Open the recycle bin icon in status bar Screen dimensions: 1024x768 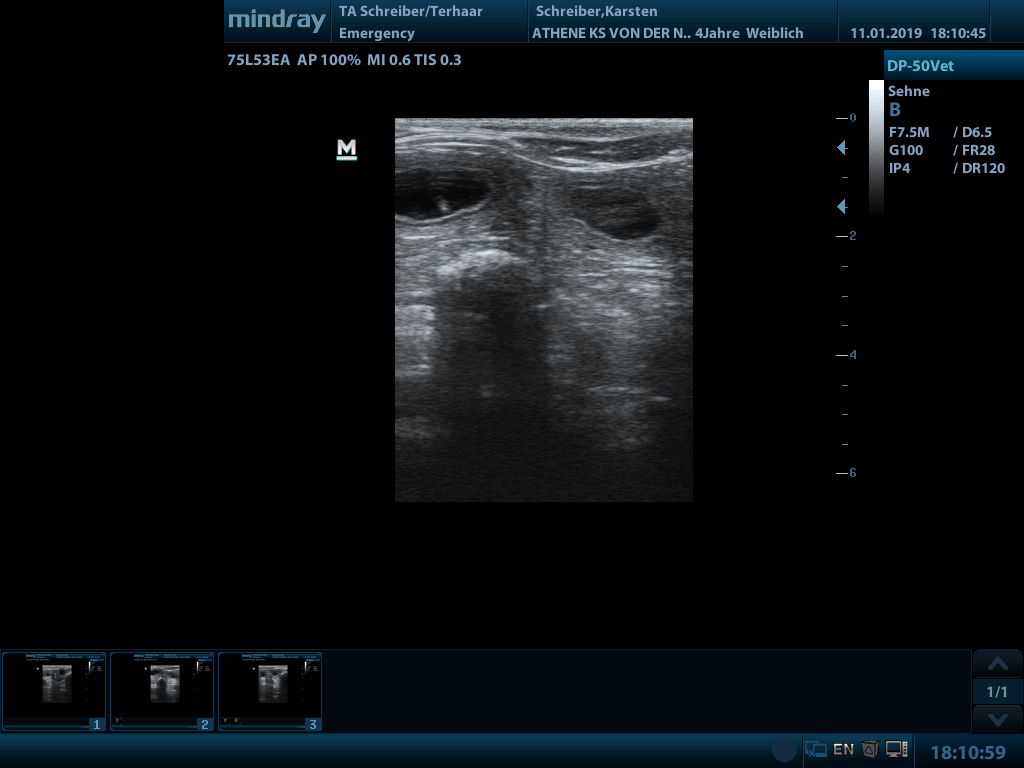pyautogui.click(x=870, y=749)
